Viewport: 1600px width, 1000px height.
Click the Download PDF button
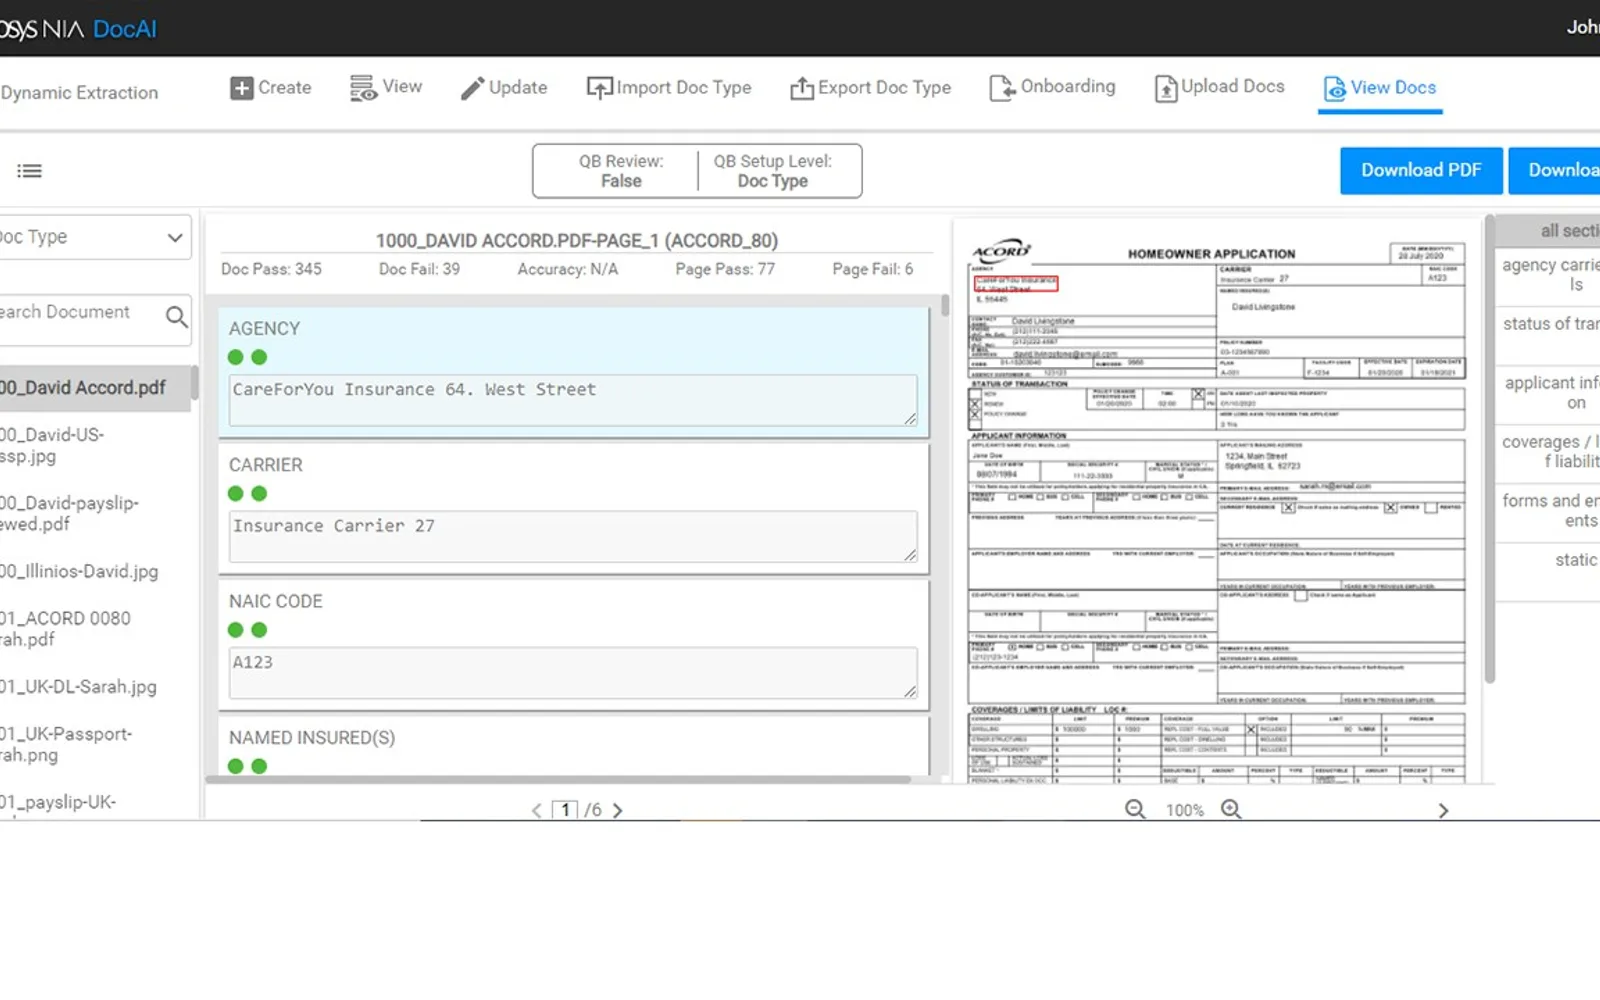[1421, 170]
